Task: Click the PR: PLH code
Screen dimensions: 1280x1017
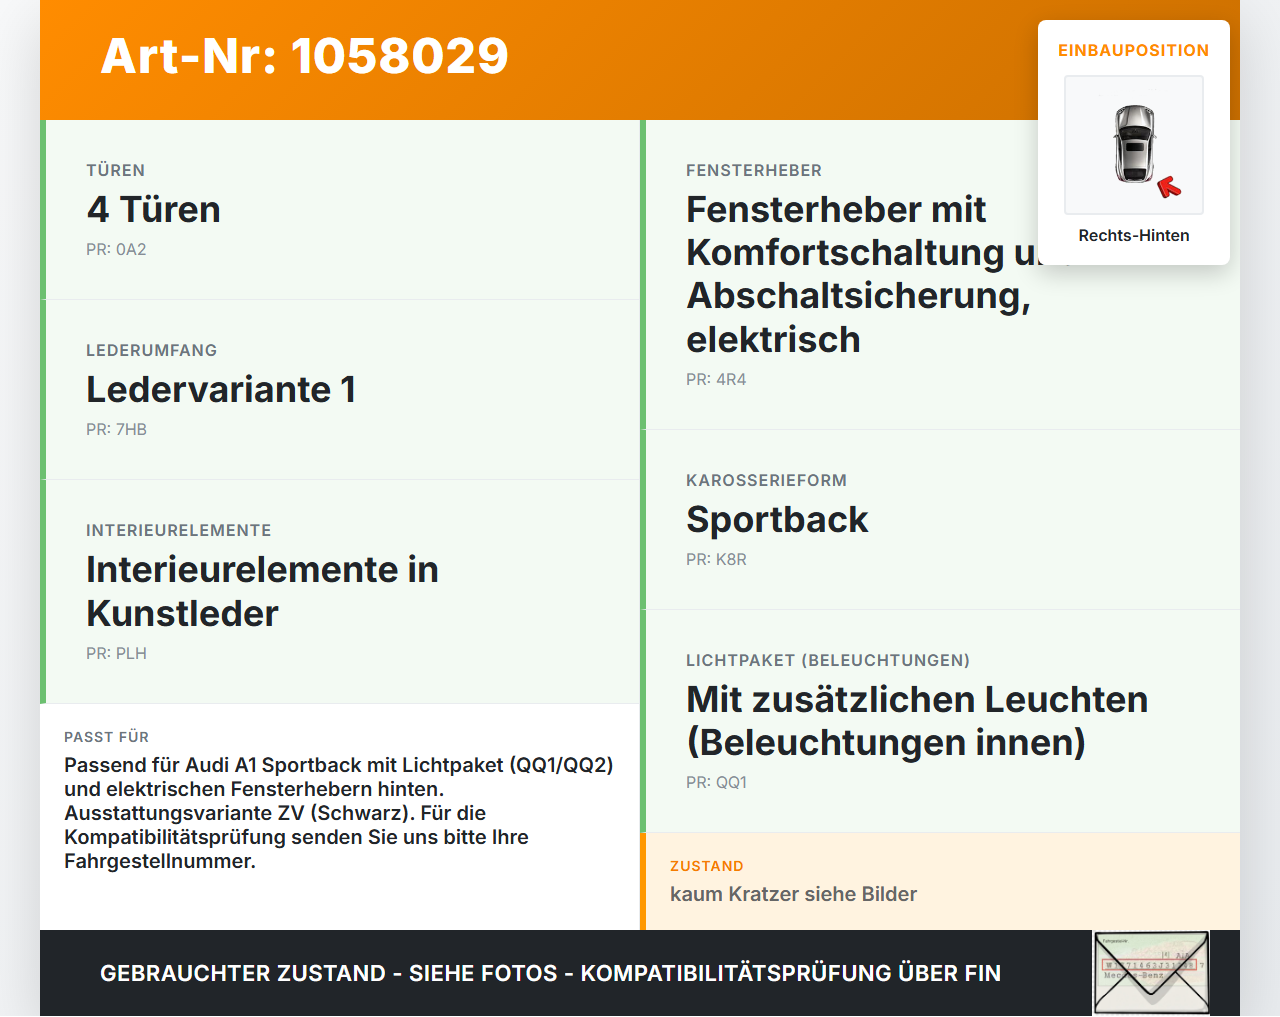Action: [x=116, y=653]
